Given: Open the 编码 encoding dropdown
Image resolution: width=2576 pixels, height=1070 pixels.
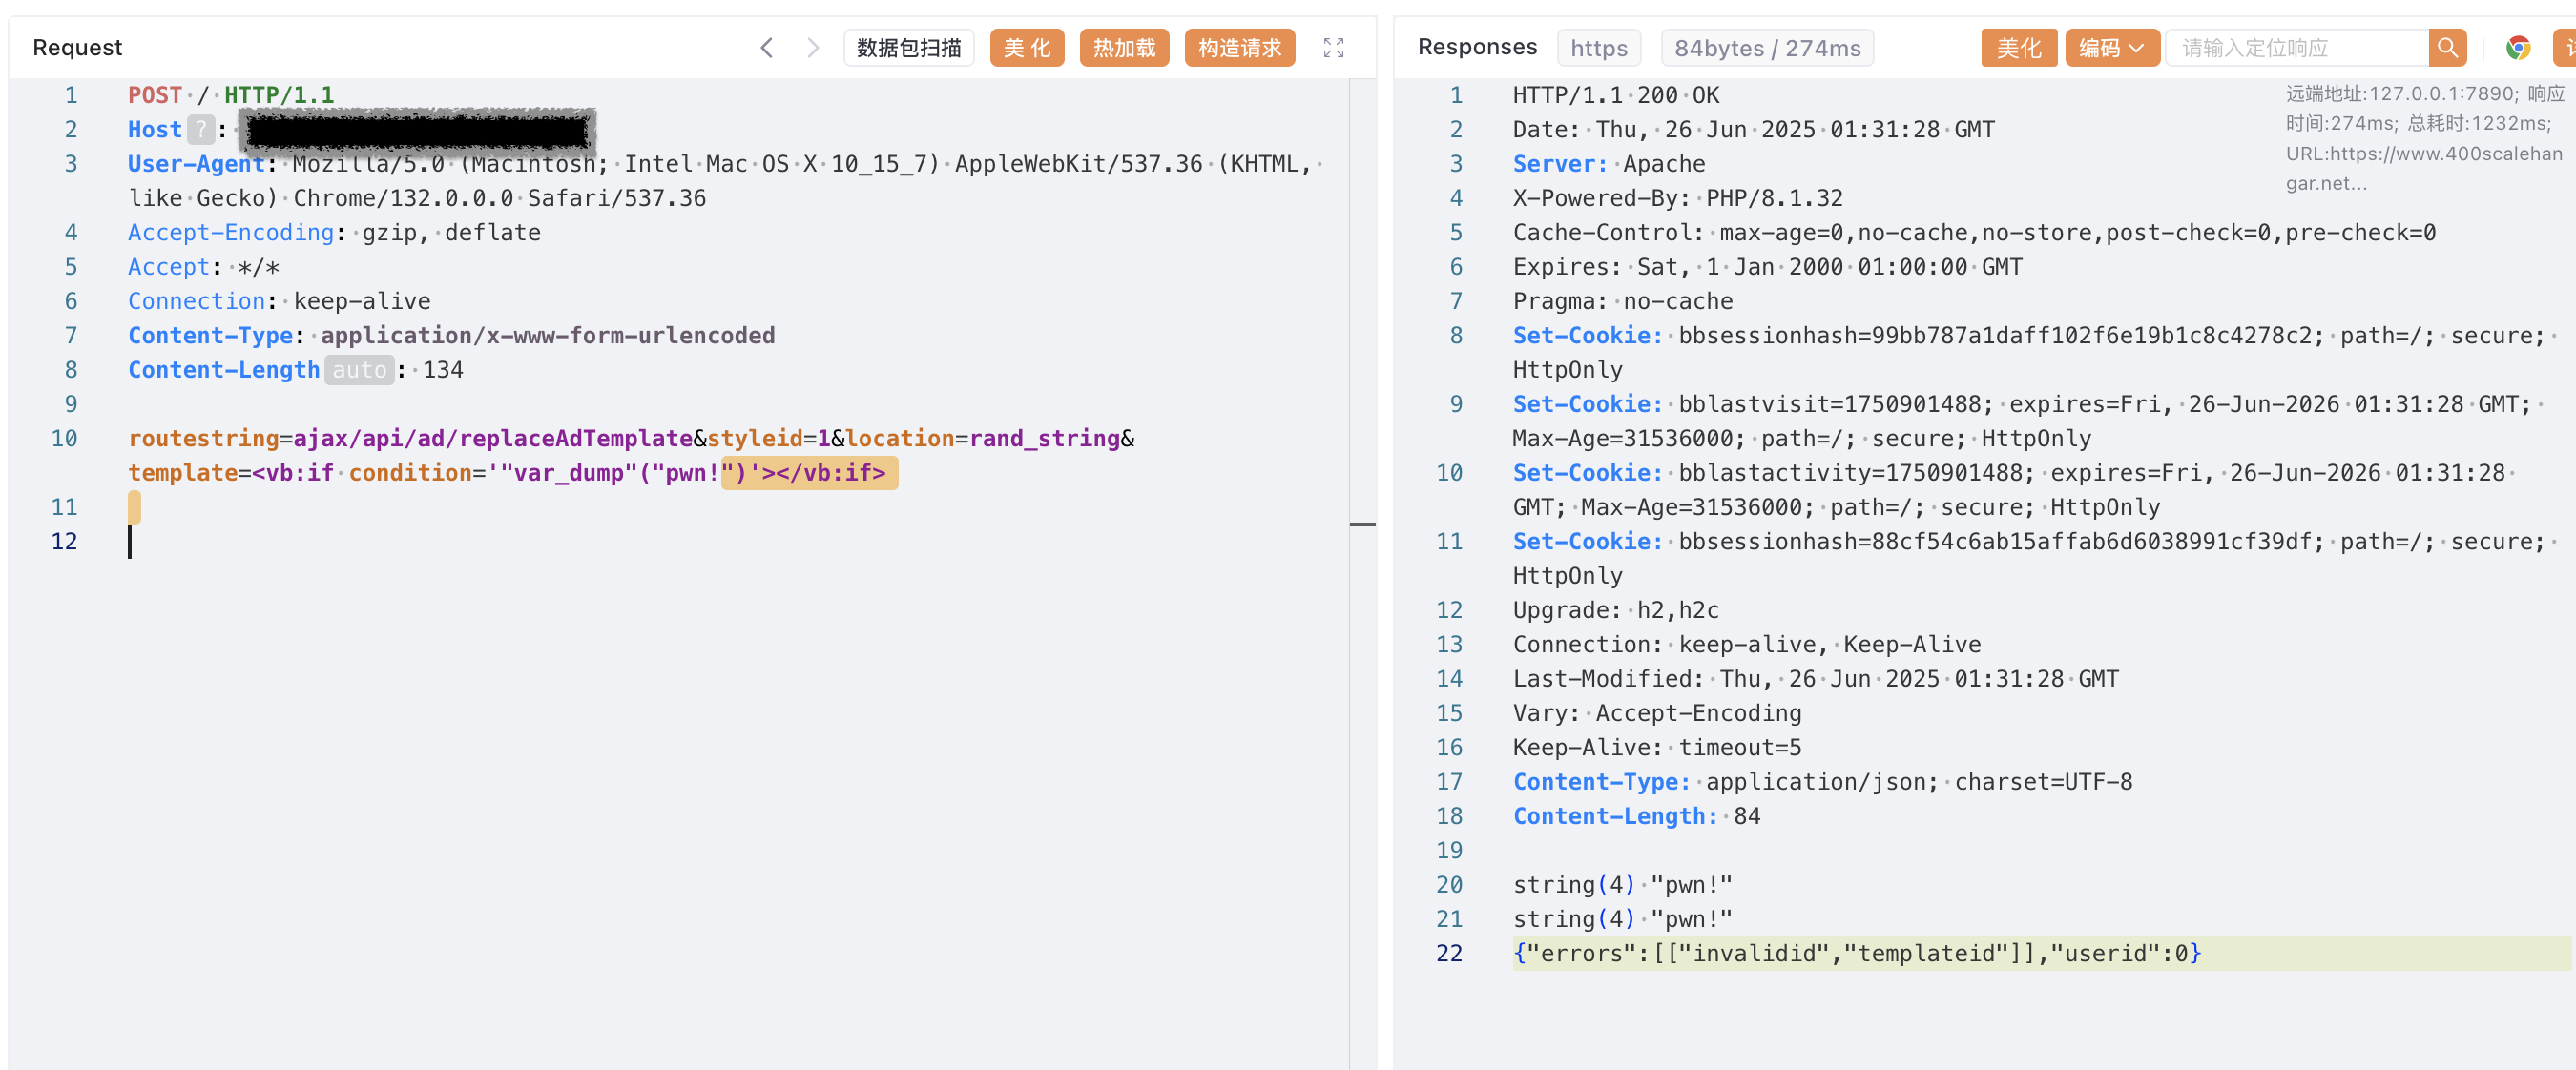Looking at the screenshot, I should (x=2111, y=48).
